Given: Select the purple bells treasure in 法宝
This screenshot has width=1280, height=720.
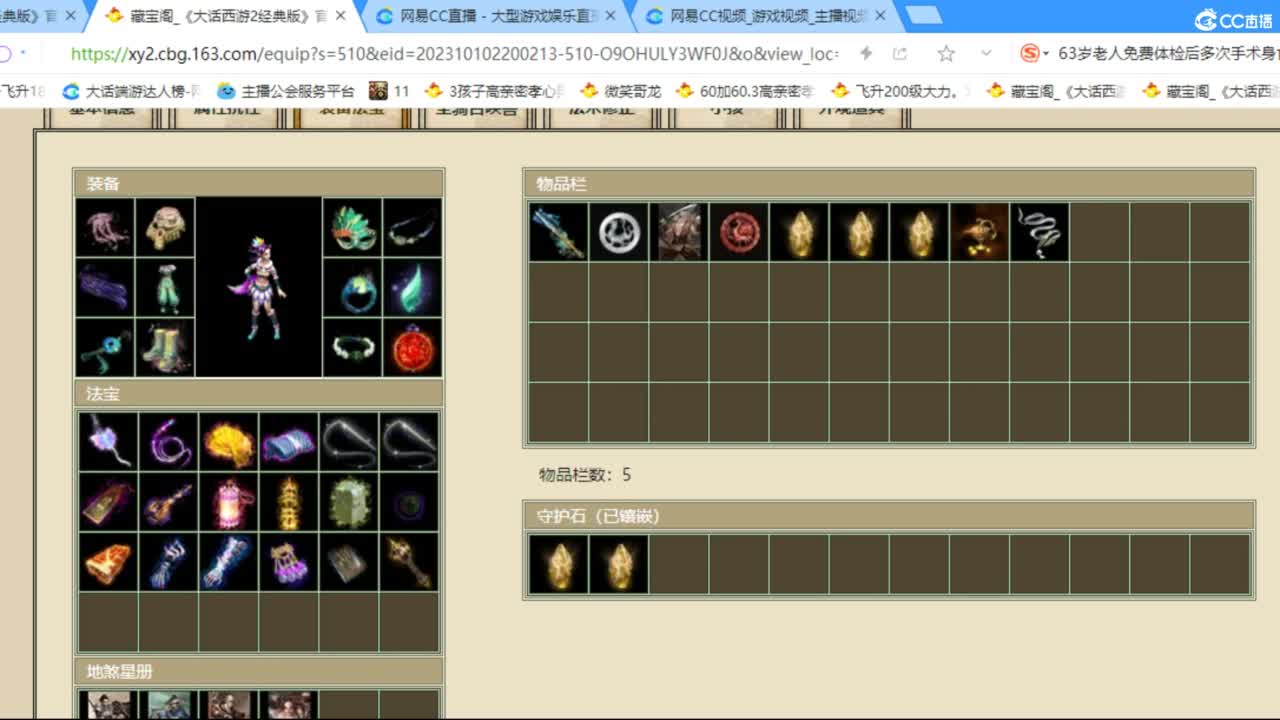Looking at the screenshot, I should coord(288,561).
